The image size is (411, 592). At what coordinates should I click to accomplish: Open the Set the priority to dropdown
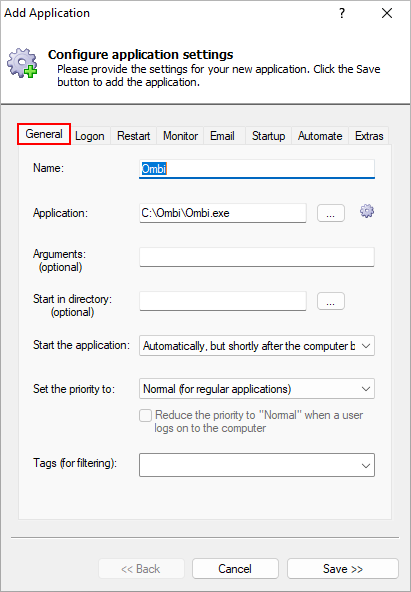[257, 388]
